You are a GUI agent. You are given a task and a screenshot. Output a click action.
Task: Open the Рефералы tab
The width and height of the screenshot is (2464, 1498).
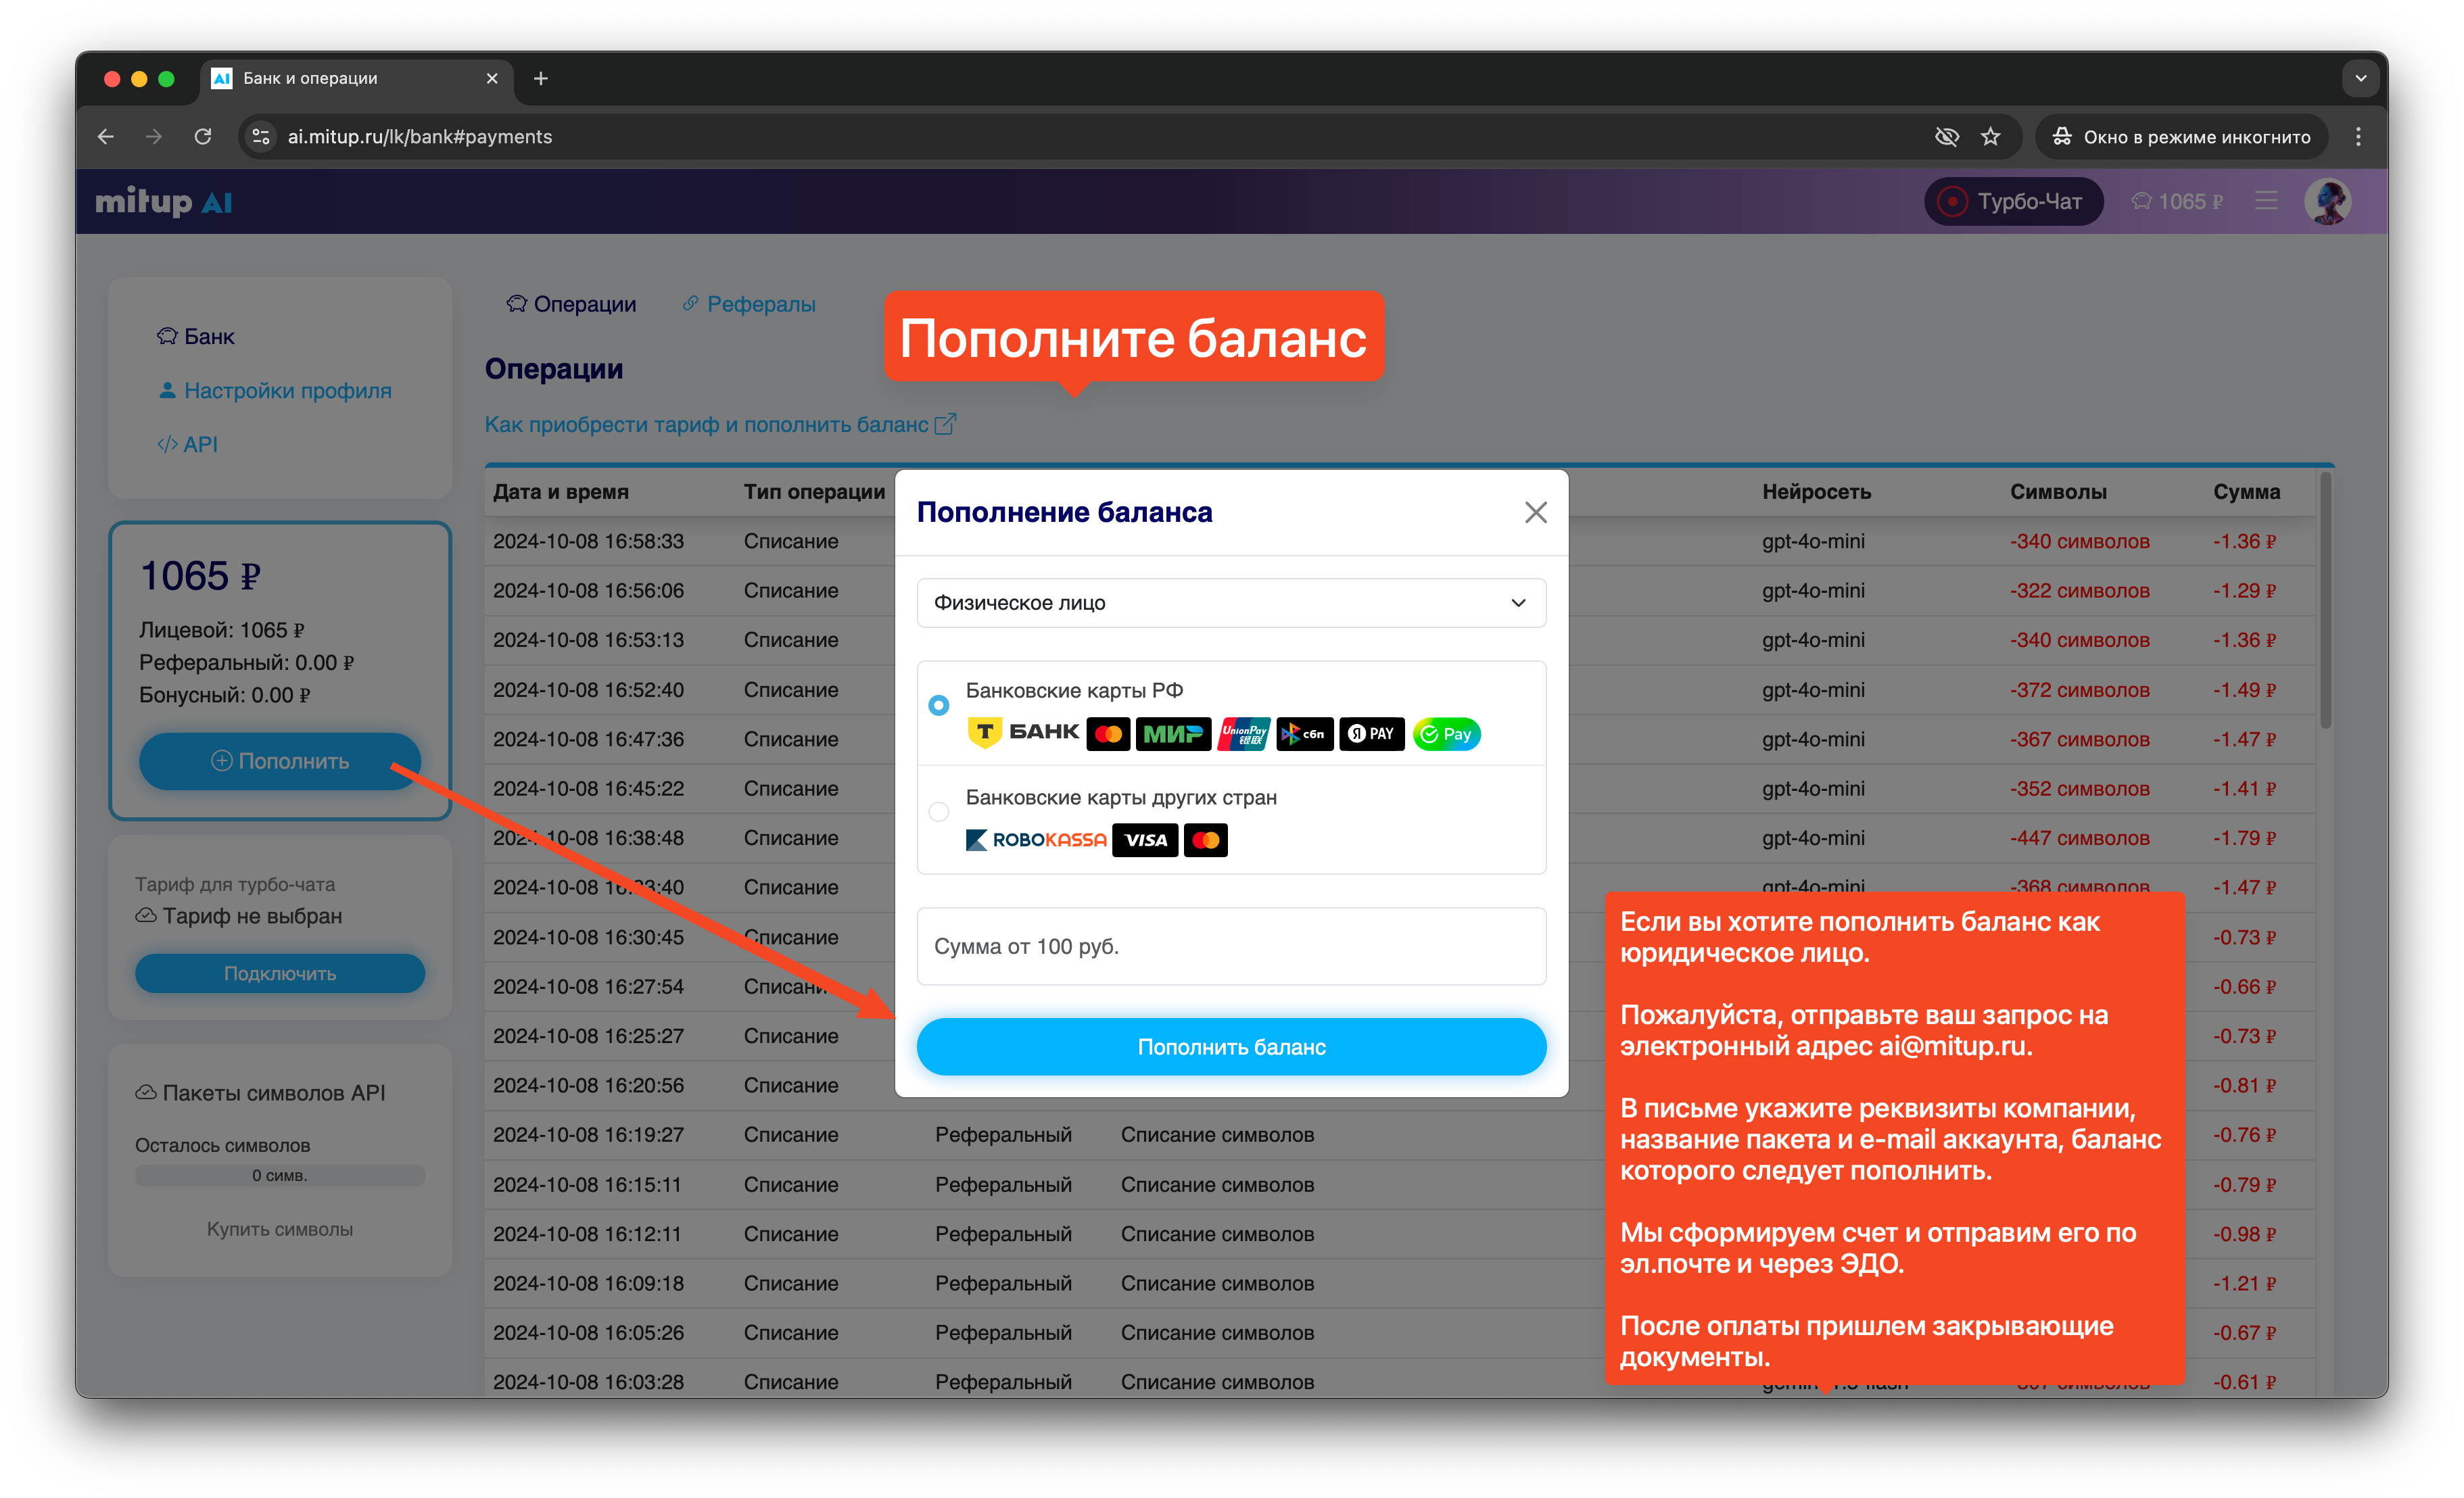point(749,304)
